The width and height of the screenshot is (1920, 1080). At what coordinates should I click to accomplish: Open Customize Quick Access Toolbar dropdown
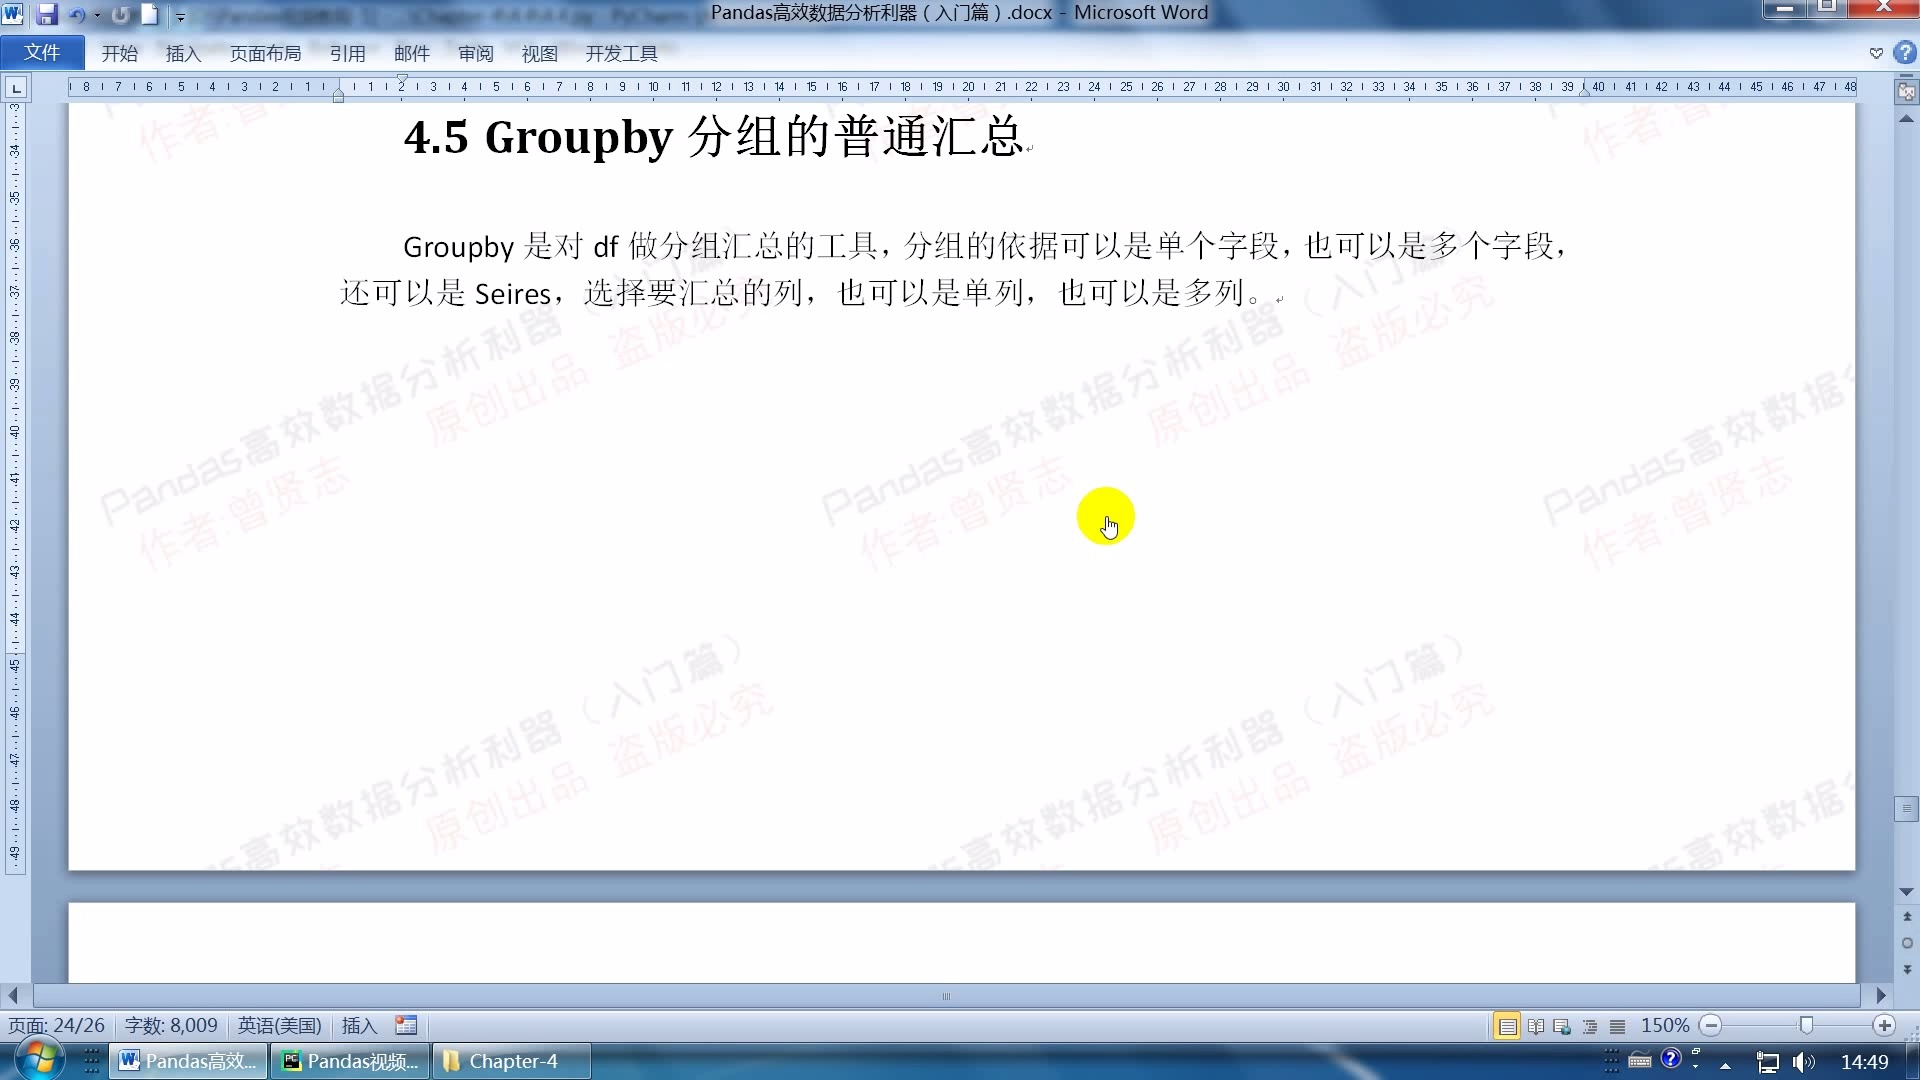pos(180,16)
